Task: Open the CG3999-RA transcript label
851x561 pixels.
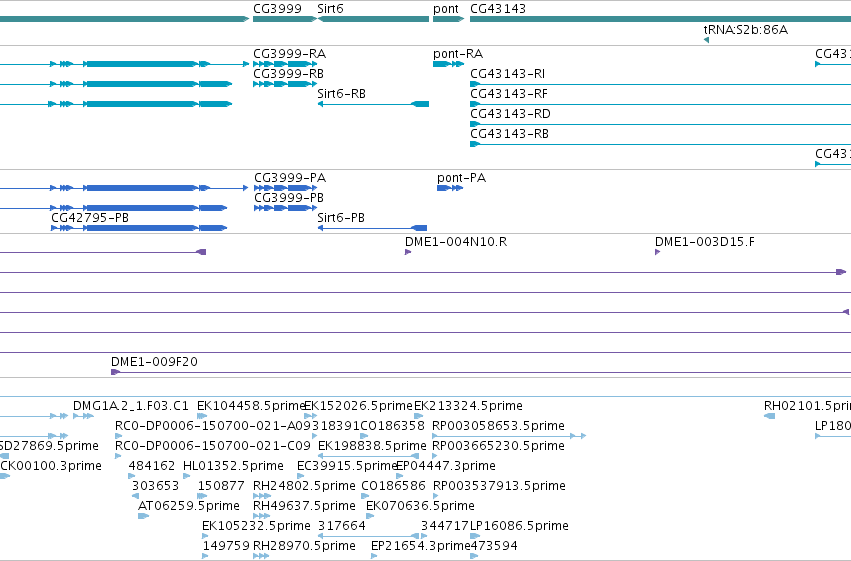Action: point(290,54)
